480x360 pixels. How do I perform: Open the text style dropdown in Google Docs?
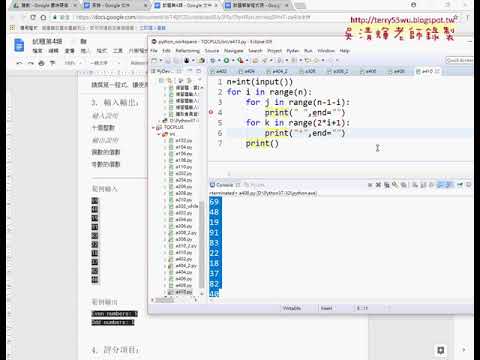point(105,63)
